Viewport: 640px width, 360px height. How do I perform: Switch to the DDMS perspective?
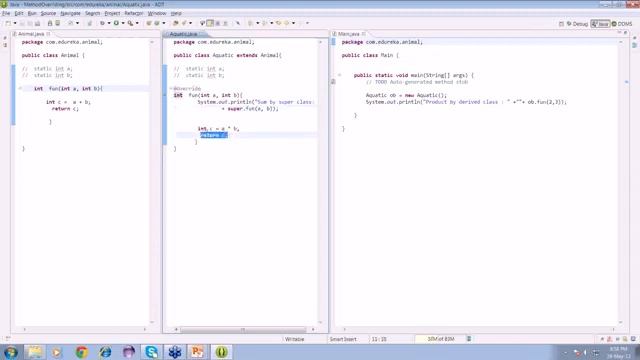622,24
